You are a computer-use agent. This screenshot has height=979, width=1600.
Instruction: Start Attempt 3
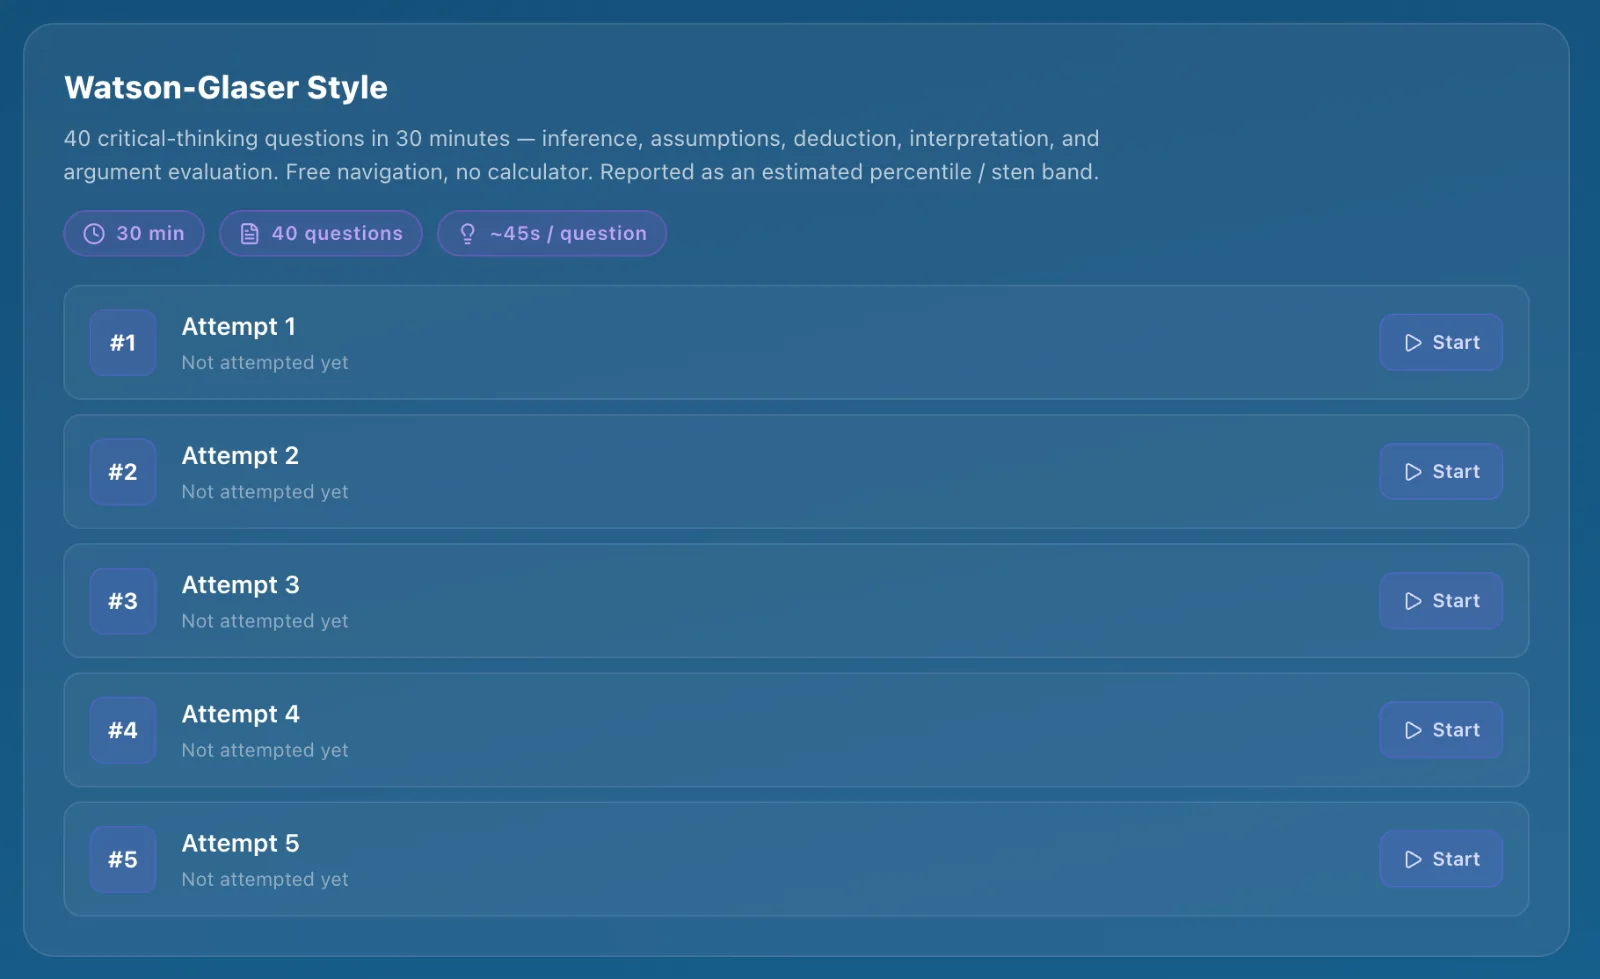[1441, 601]
